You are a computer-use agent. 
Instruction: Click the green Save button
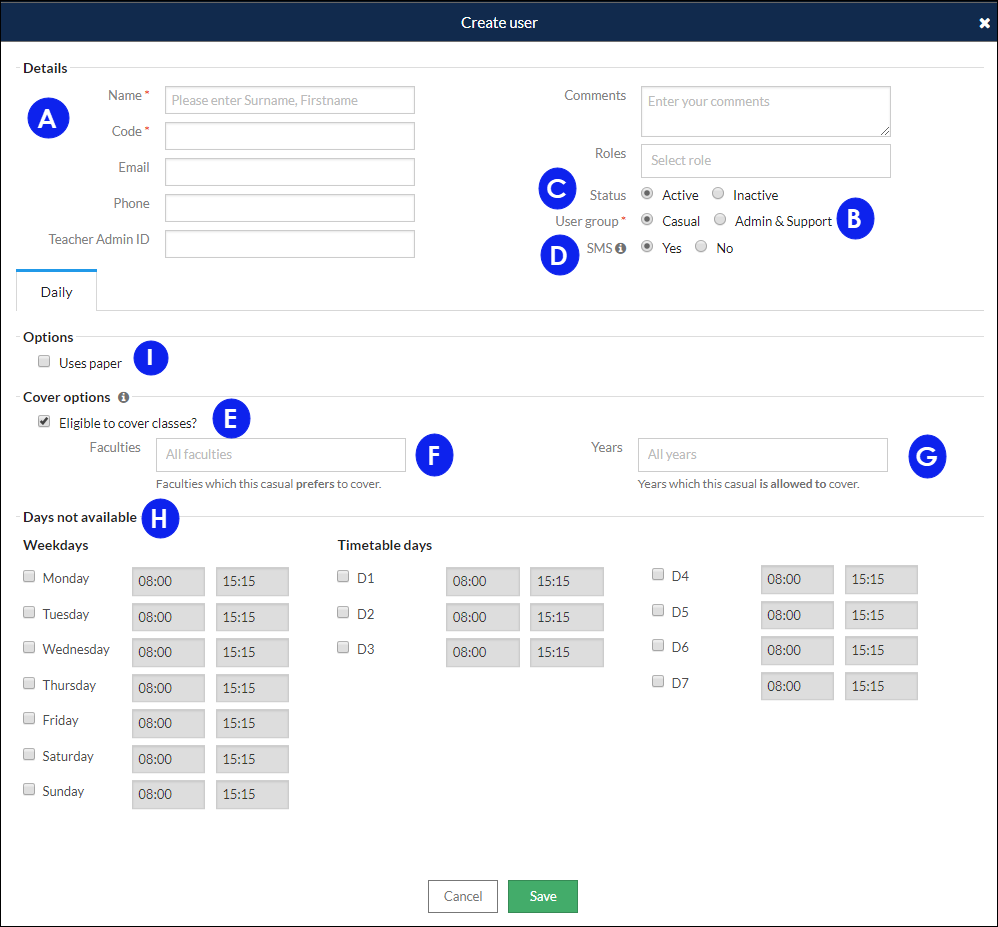coord(543,896)
